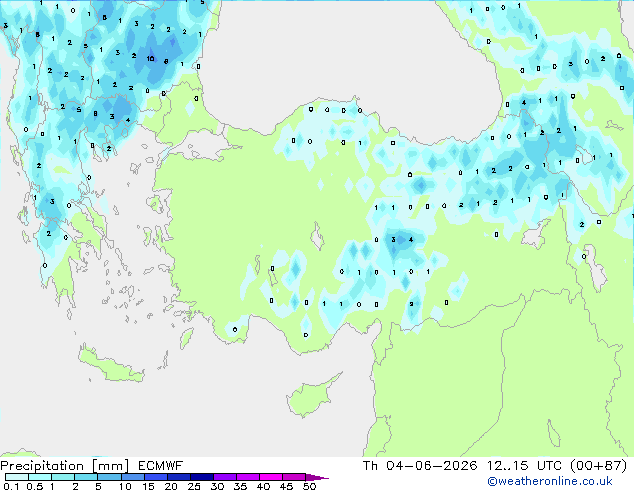This screenshot has width=634, height=490.
Task: Select the legend swatch between 10 and 15
Action: pyautogui.click(x=133, y=477)
